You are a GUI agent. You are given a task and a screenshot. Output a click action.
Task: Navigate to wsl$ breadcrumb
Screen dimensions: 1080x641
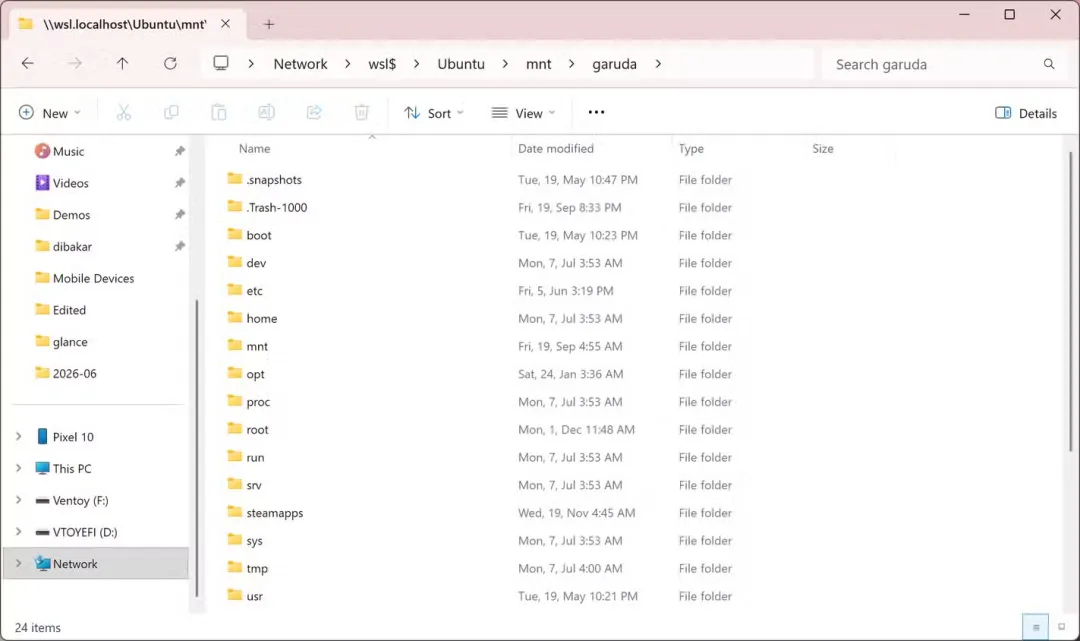[x=382, y=64]
